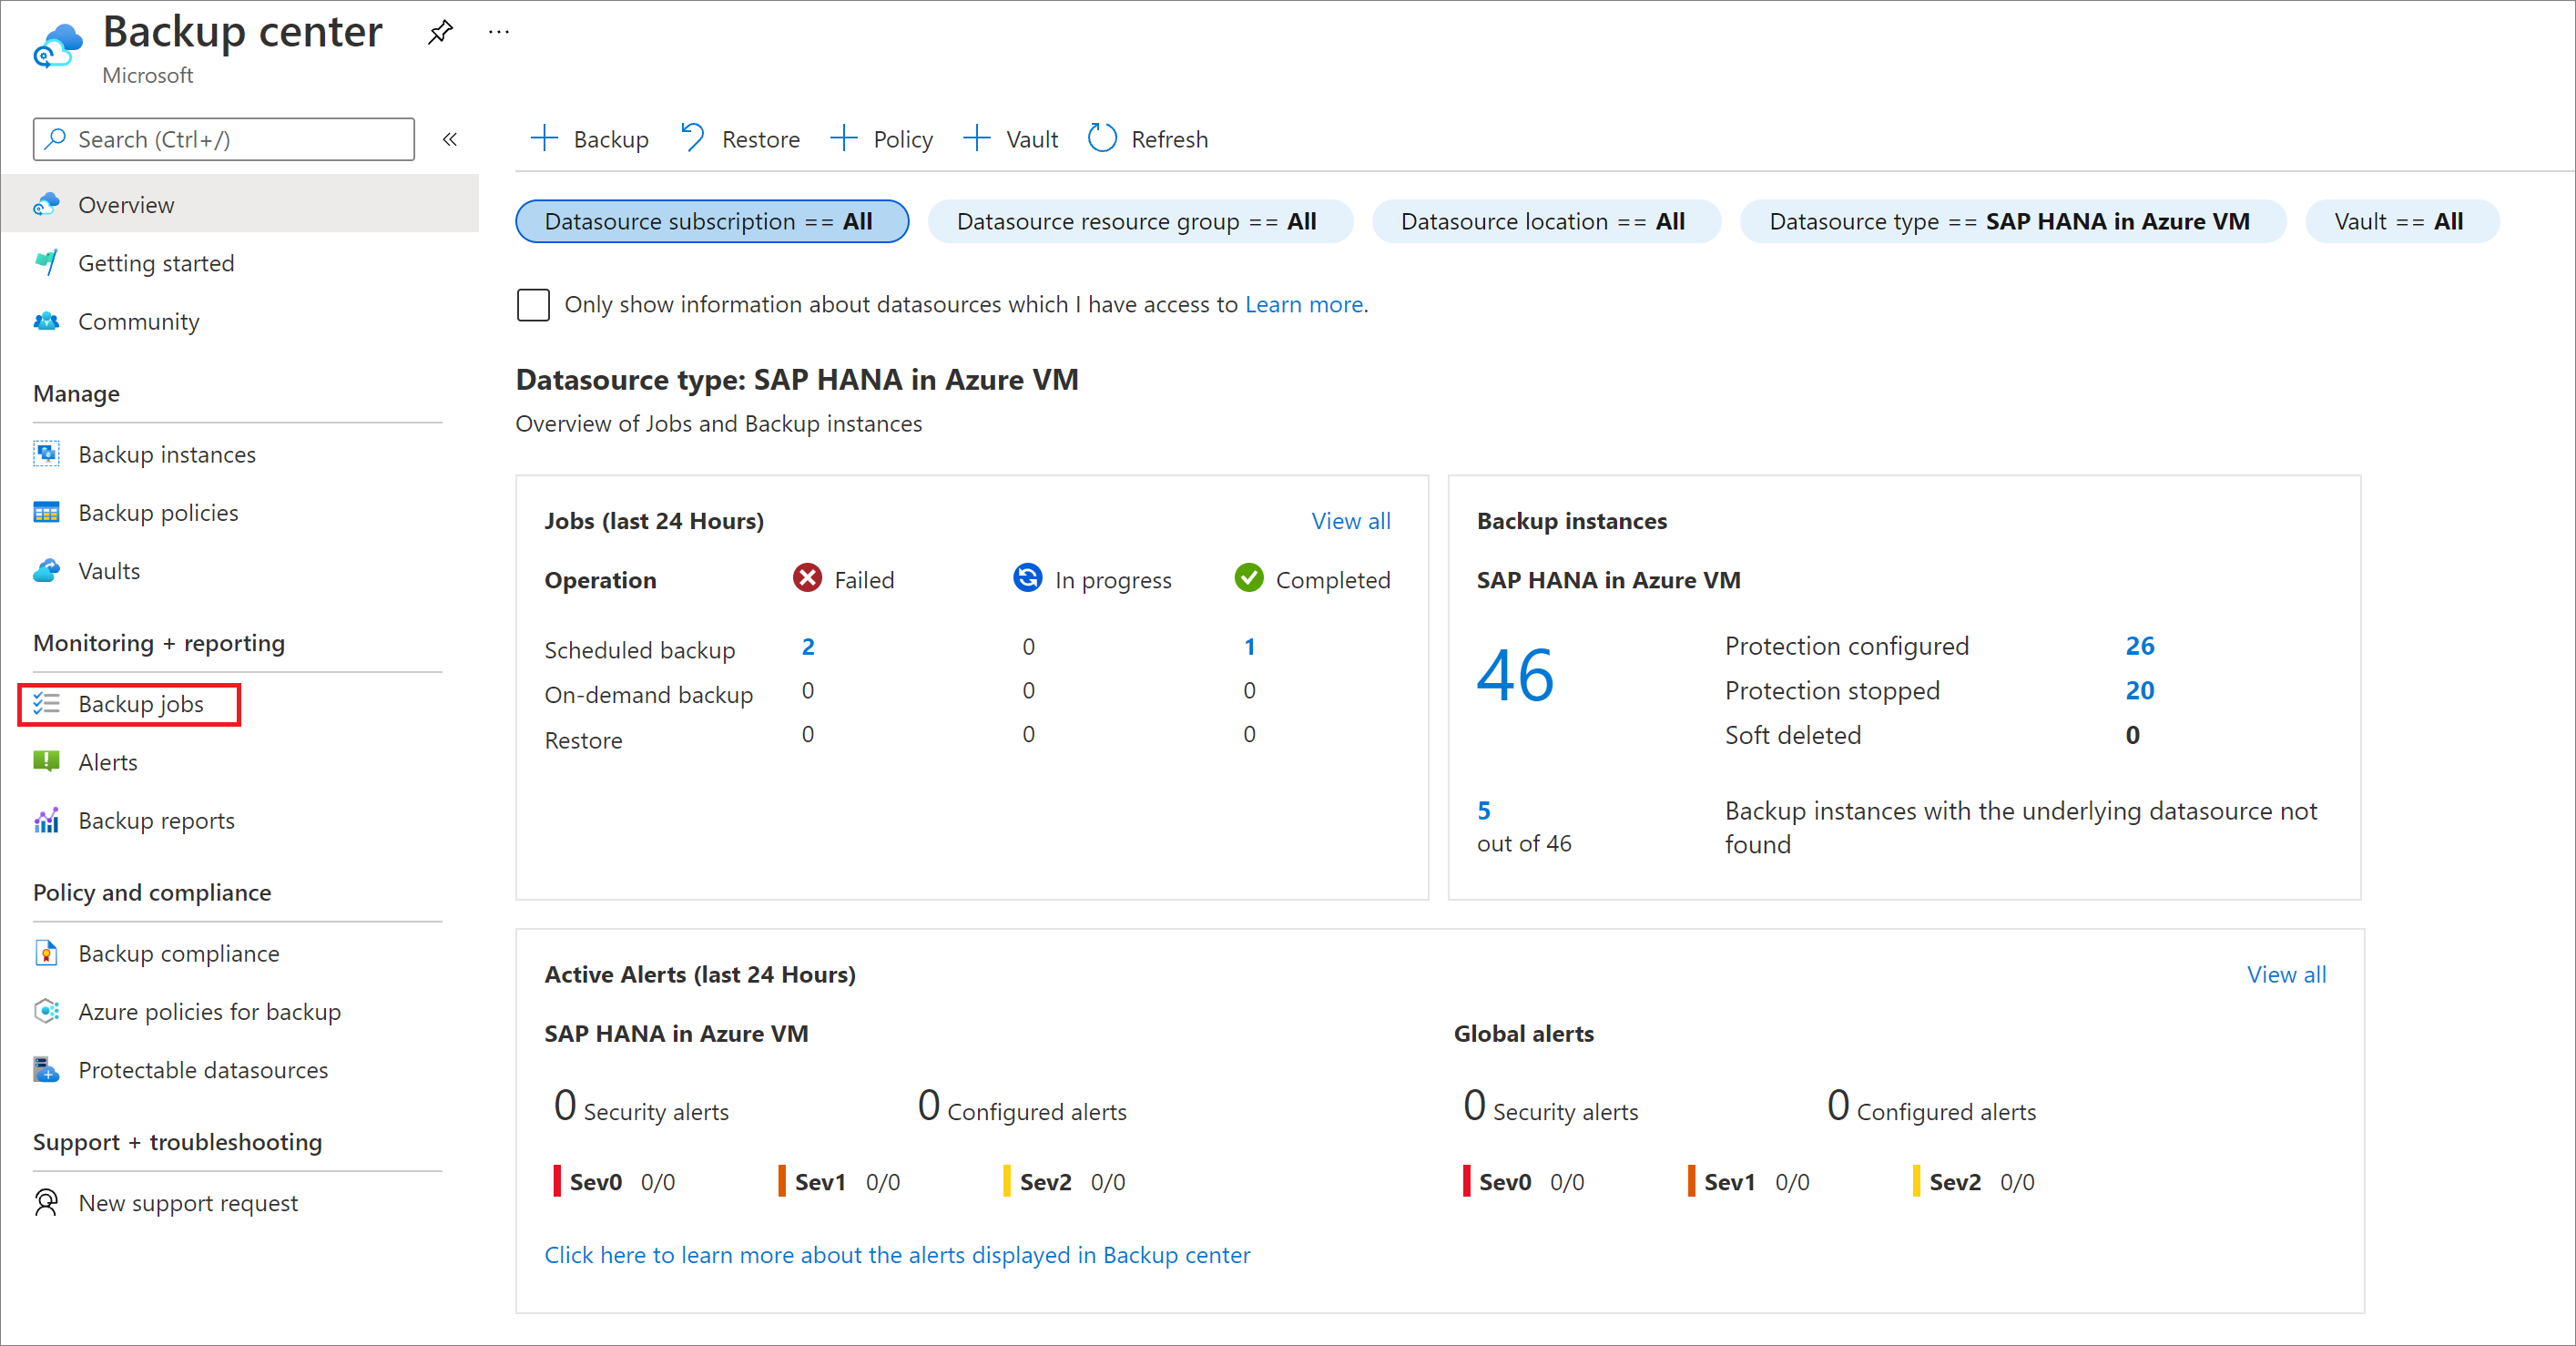Click Learn more about datasource access
The width and height of the screenshot is (2576, 1346).
(1307, 303)
